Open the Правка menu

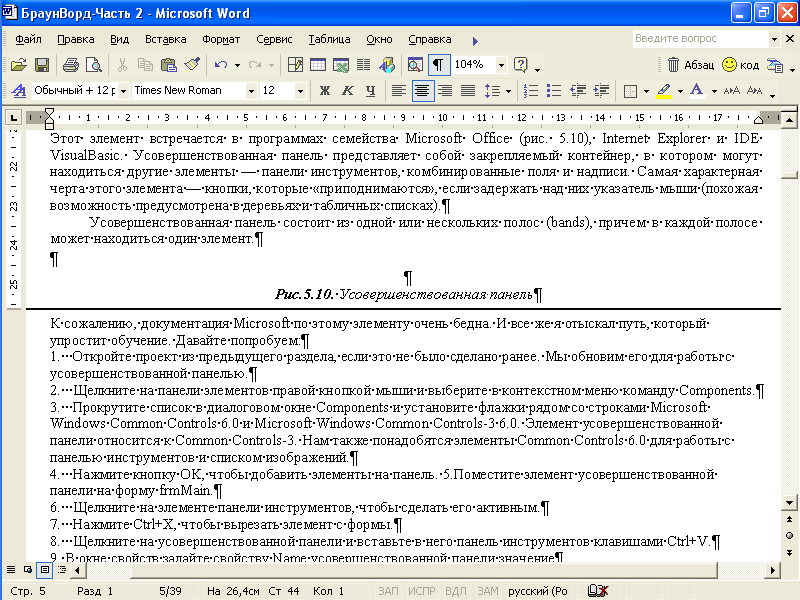(76, 39)
